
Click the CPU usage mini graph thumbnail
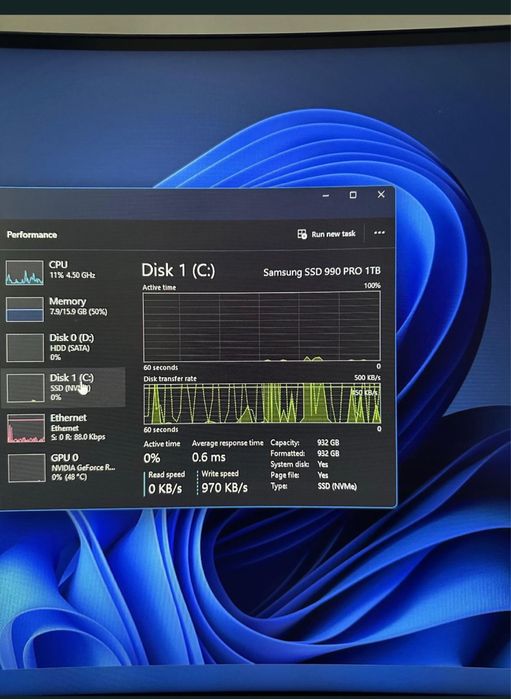25,272
